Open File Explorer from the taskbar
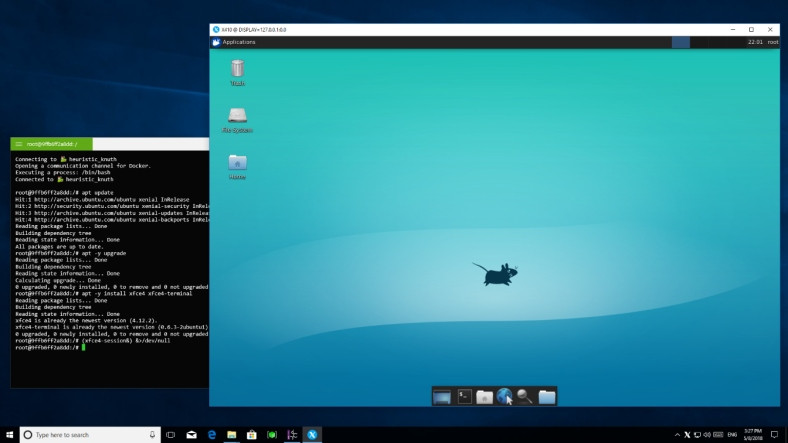The image size is (788, 443). 232,434
